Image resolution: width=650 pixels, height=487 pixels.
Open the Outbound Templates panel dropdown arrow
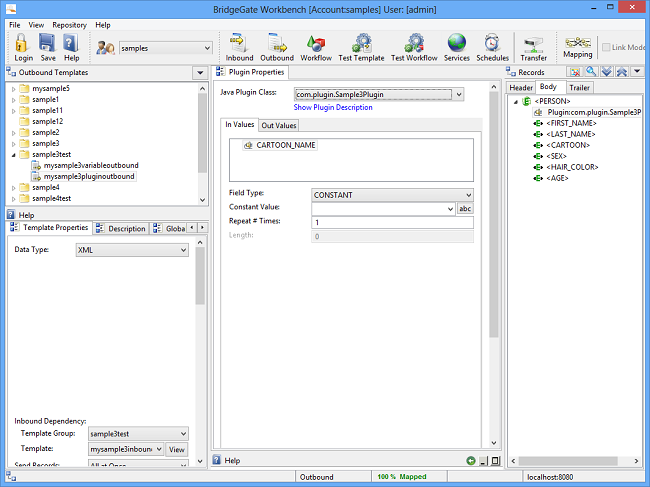pos(200,73)
